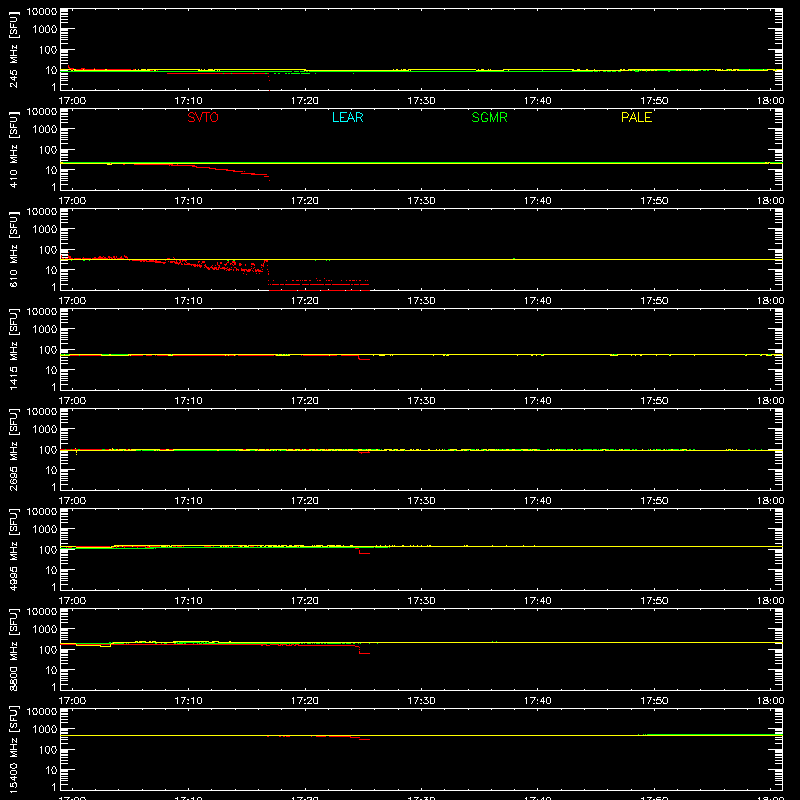The image size is (800, 800).
Task: Click the 18:00 time label under 245 MHz plot
Action: (x=770, y=101)
